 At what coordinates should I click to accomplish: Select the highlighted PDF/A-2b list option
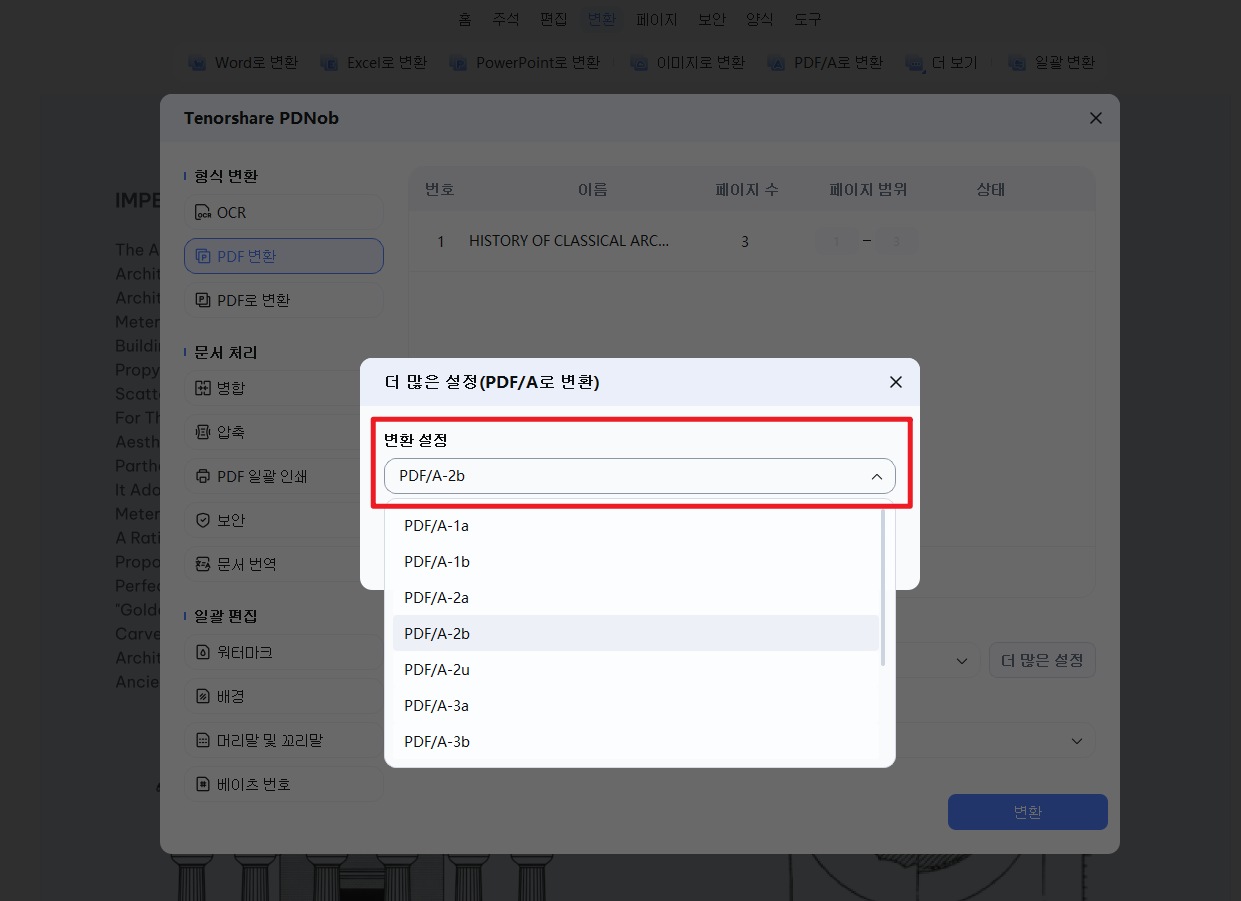[x=636, y=633]
